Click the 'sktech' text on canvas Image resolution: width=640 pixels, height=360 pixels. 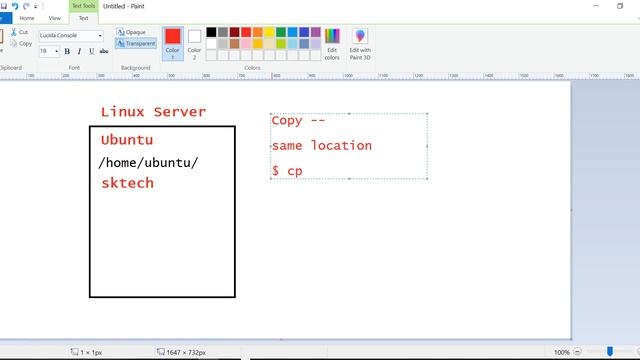tap(127, 183)
